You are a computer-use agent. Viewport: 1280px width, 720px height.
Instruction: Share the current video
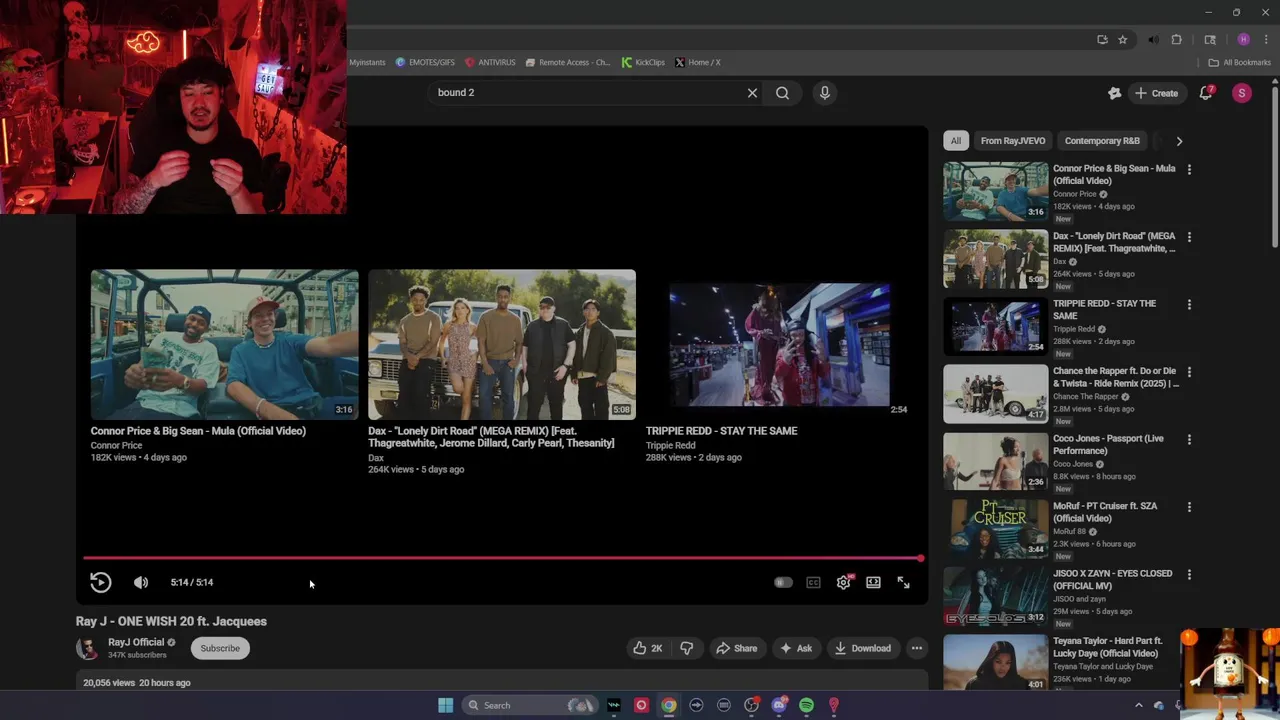coord(737,648)
